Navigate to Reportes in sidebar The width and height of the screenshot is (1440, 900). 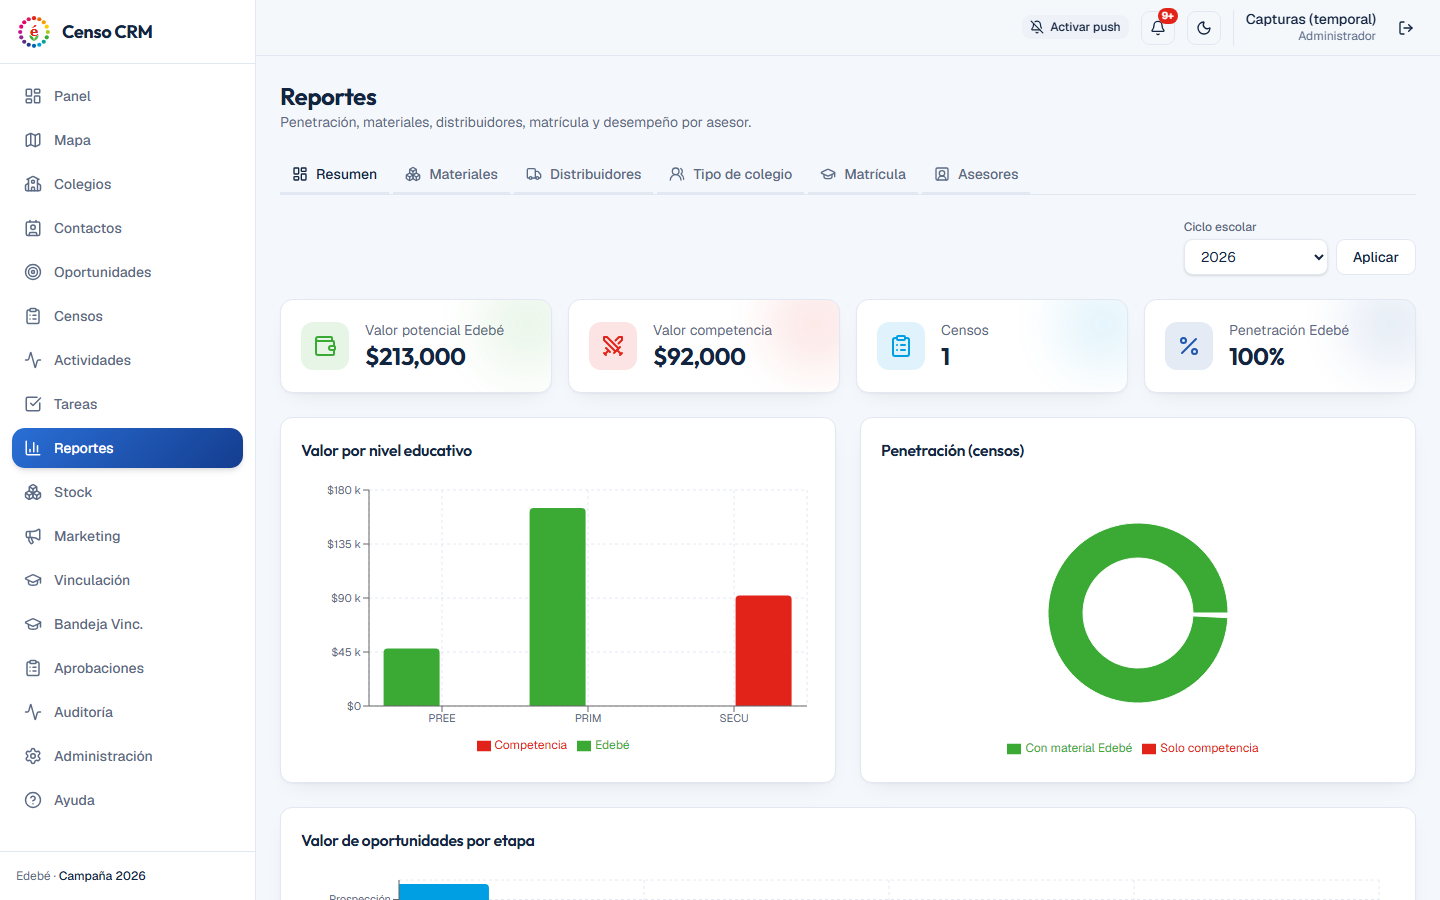click(x=127, y=448)
